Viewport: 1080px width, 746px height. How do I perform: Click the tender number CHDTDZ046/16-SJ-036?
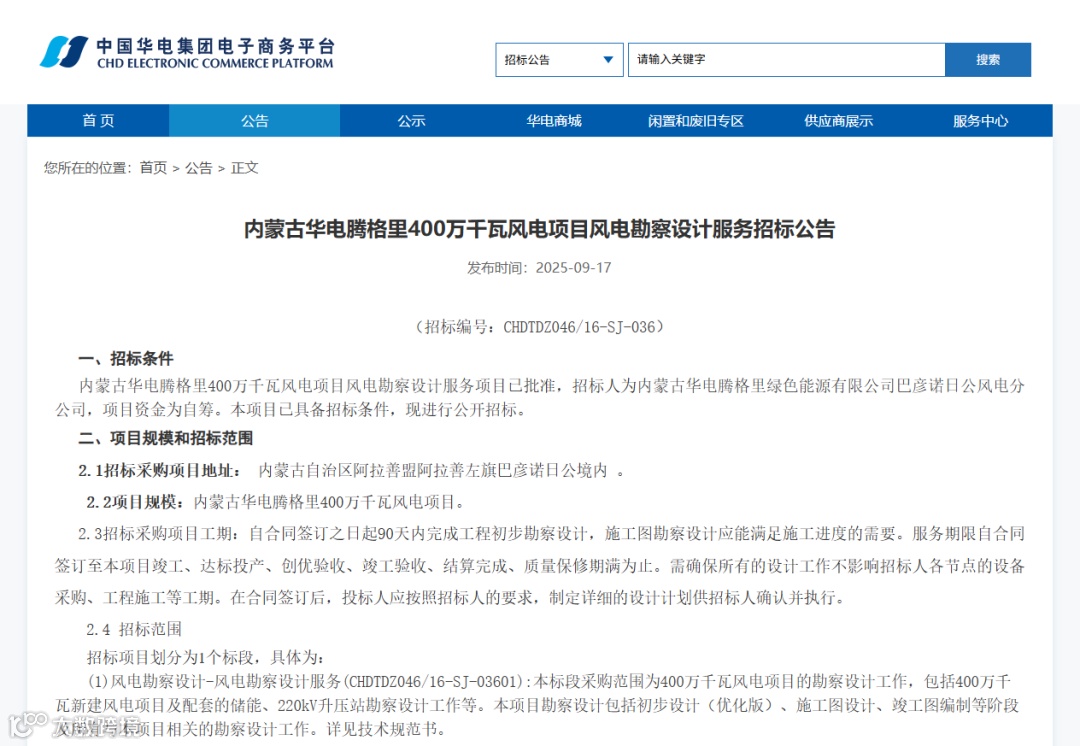click(579, 327)
